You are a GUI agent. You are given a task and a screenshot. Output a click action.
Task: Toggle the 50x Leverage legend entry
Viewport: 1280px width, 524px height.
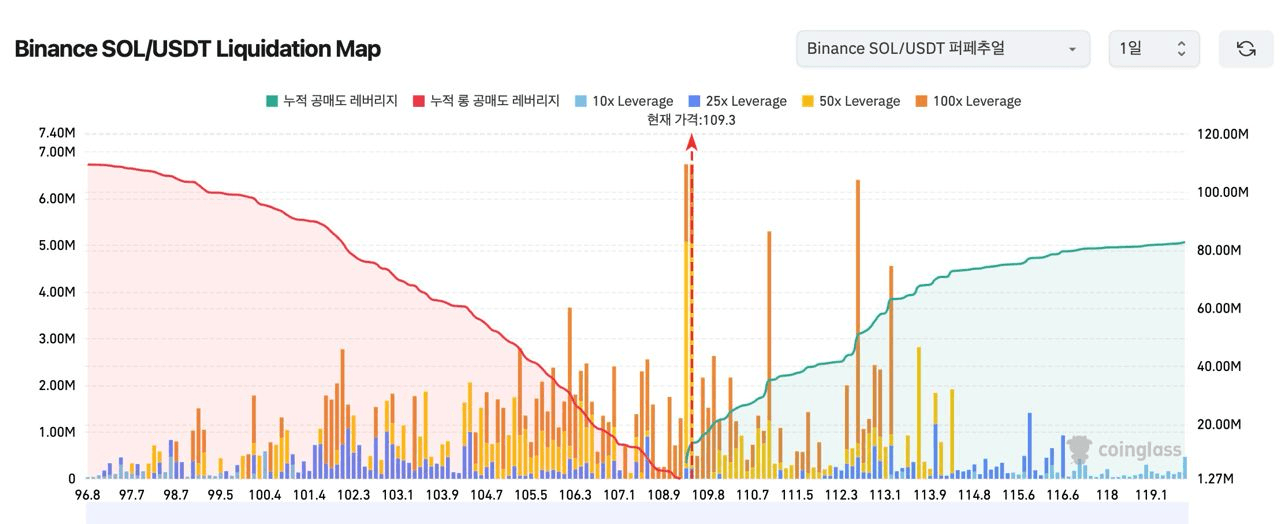point(850,101)
